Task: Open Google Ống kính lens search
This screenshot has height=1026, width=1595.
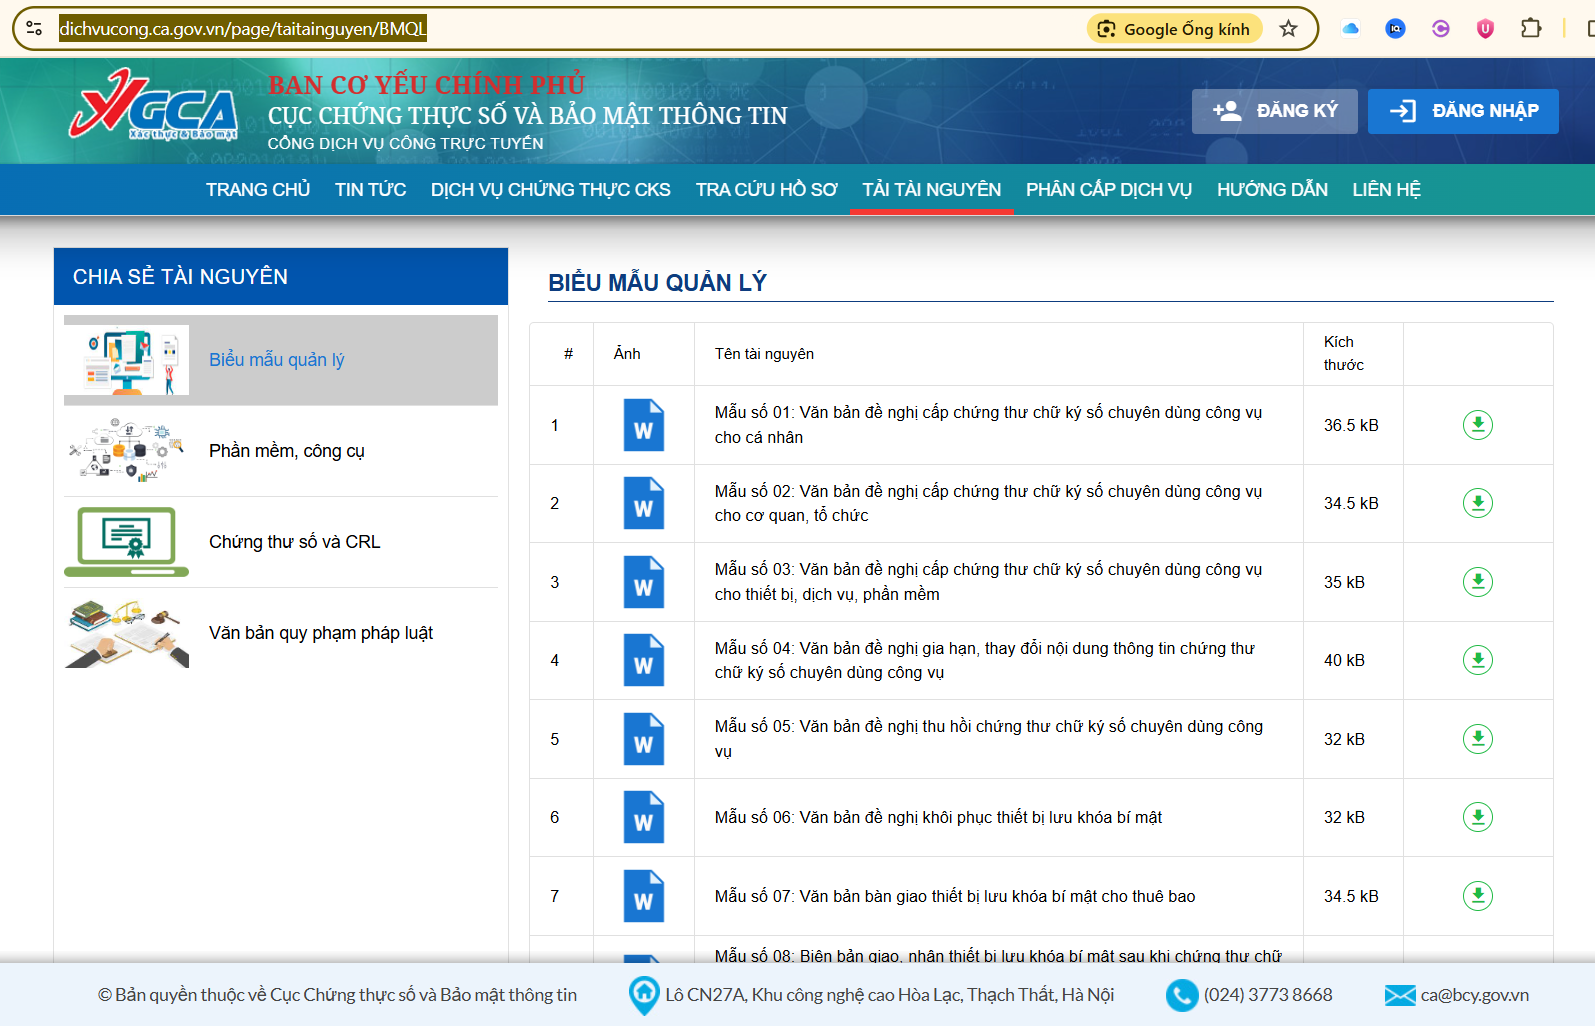Action: [x=1174, y=29]
